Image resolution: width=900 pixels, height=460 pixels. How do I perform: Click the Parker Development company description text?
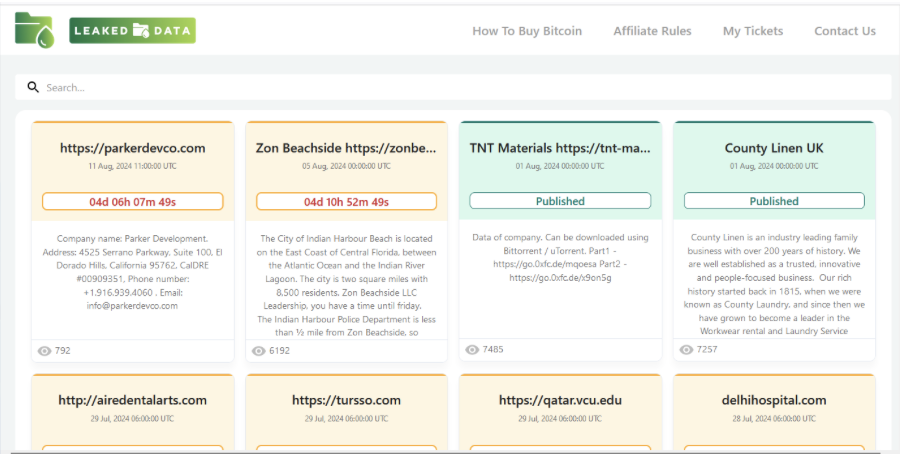coord(133,272)
